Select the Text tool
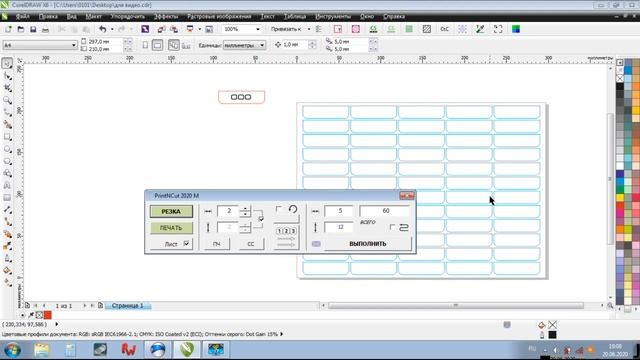This screenshot has height=360, width=640. (7, 186)
